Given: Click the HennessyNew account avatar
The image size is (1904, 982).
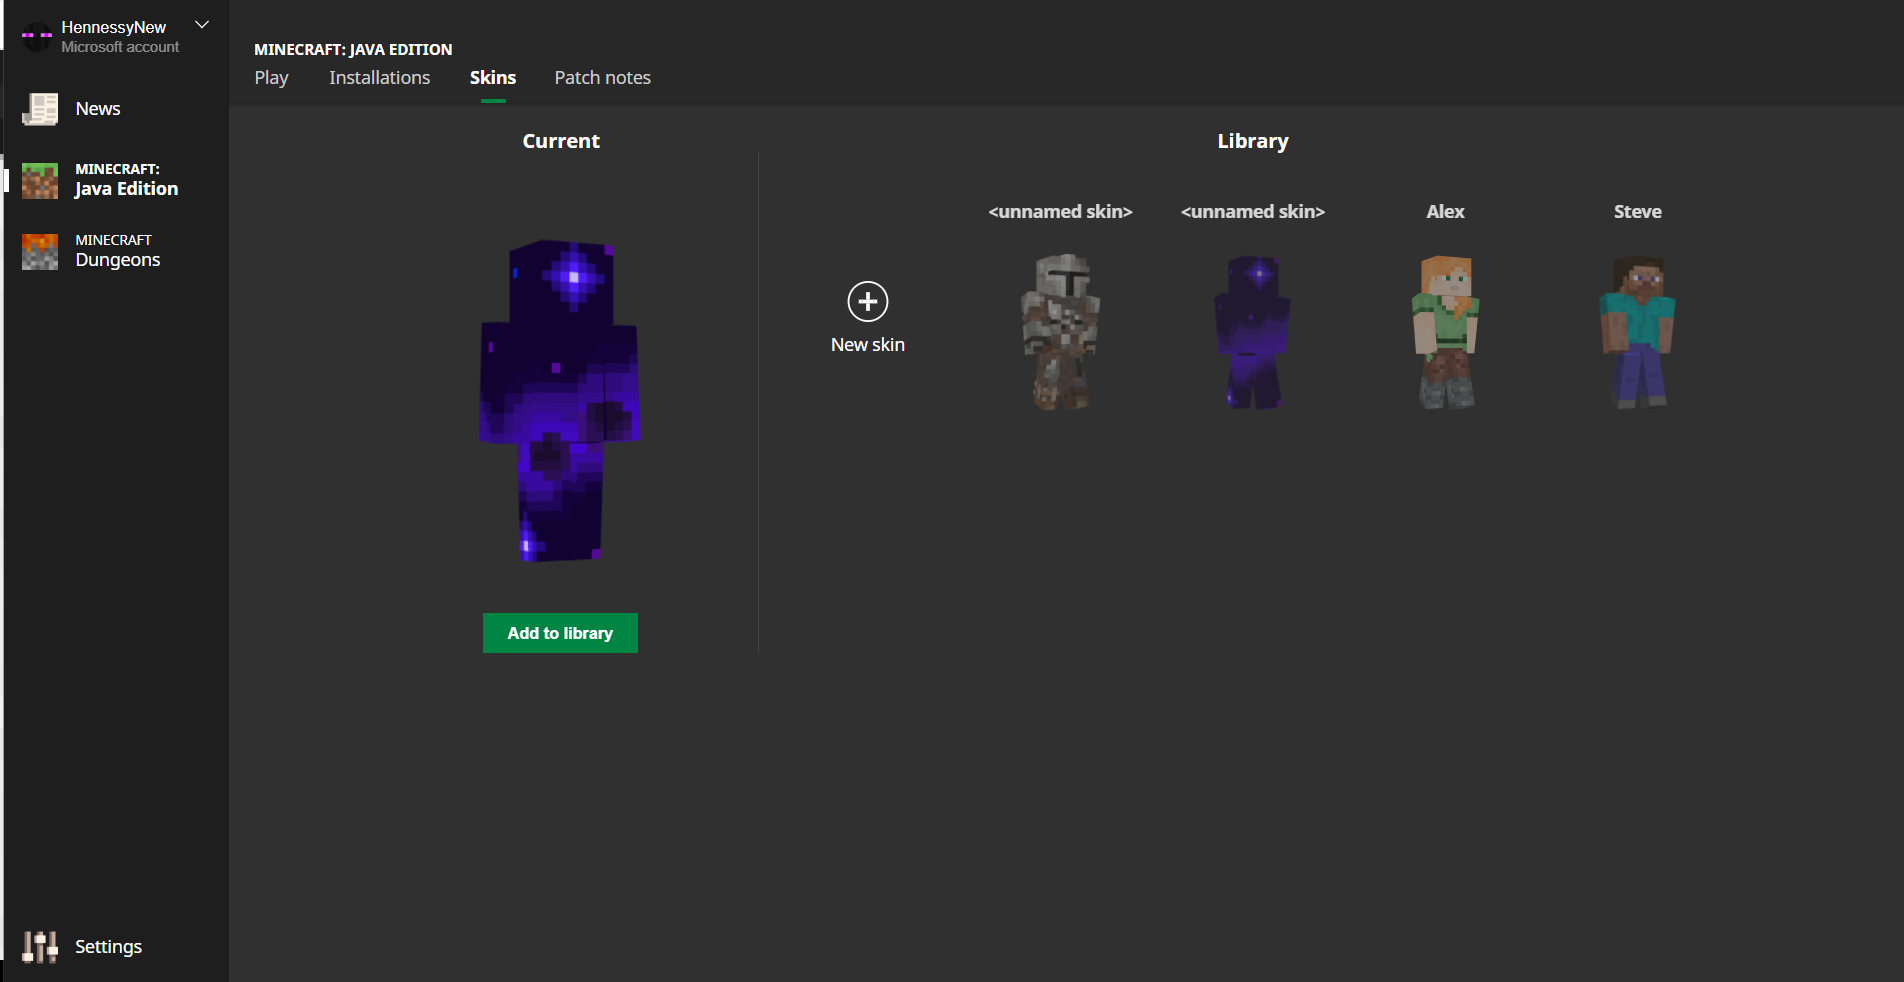Looking at the screenshot, I should pos(37,37).
